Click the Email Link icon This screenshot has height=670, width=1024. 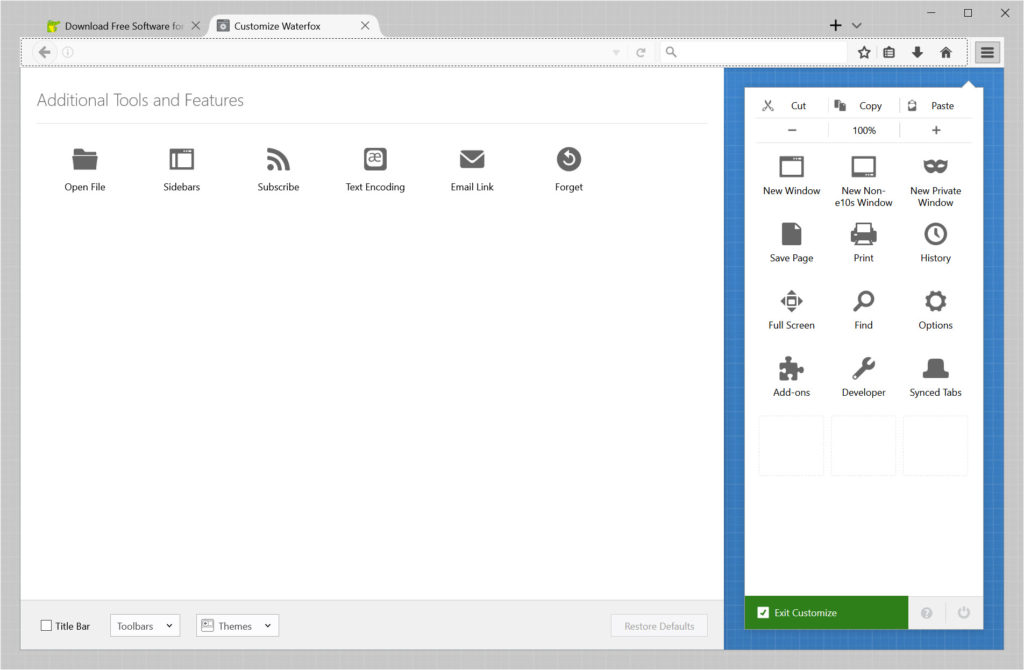471,160
